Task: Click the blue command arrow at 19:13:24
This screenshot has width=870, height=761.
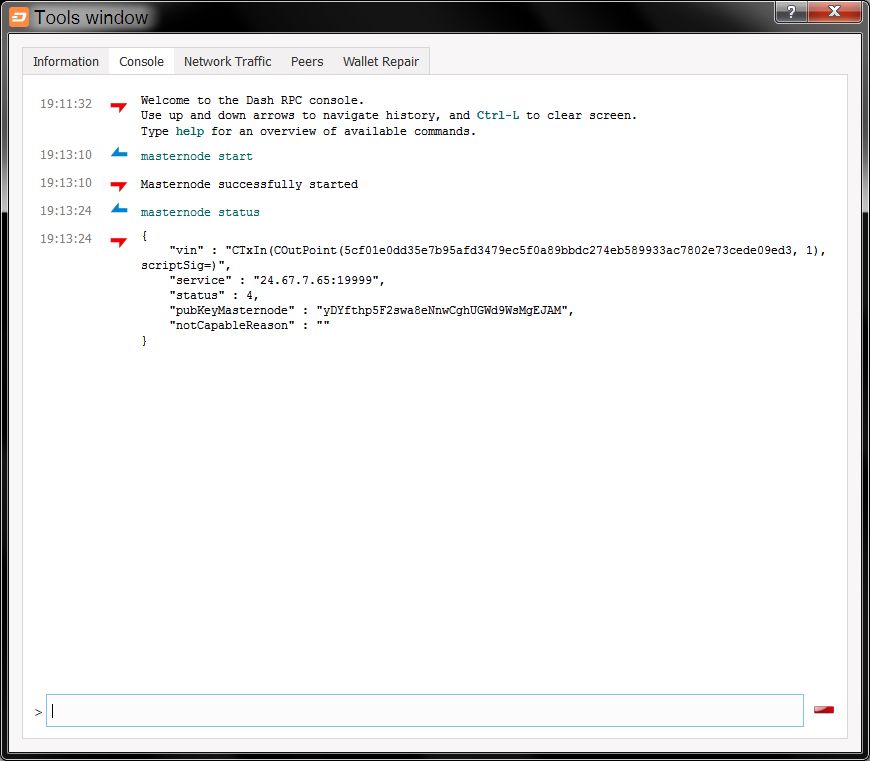Action: click(x=119, y=209)
